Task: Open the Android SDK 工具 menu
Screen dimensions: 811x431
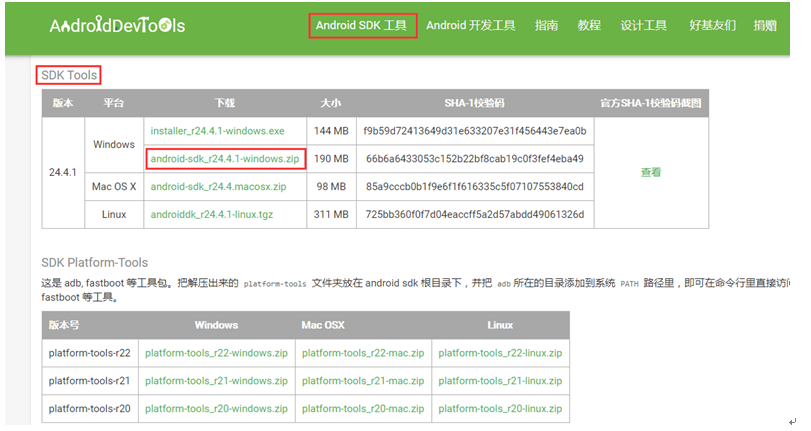Action: (362, 25)
